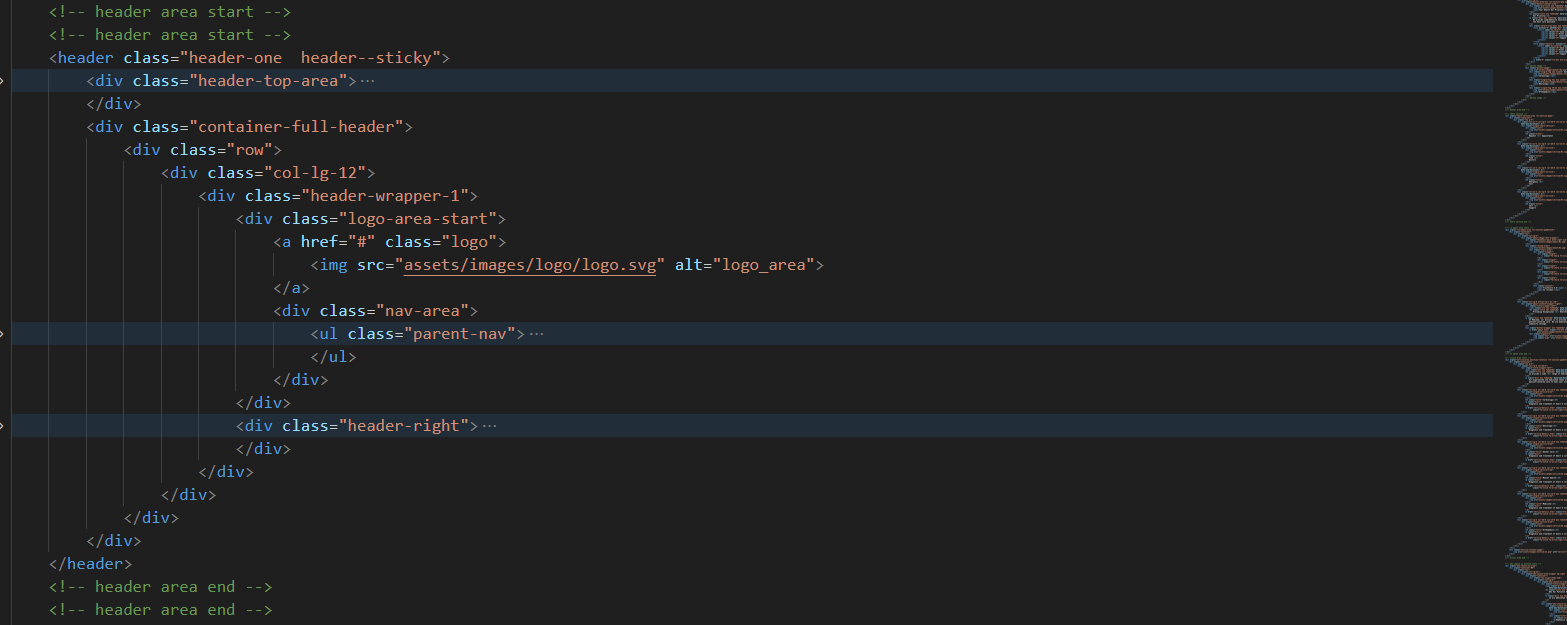
Task: Click the last "header area end" comment
Action: click(x=160, y=610)
